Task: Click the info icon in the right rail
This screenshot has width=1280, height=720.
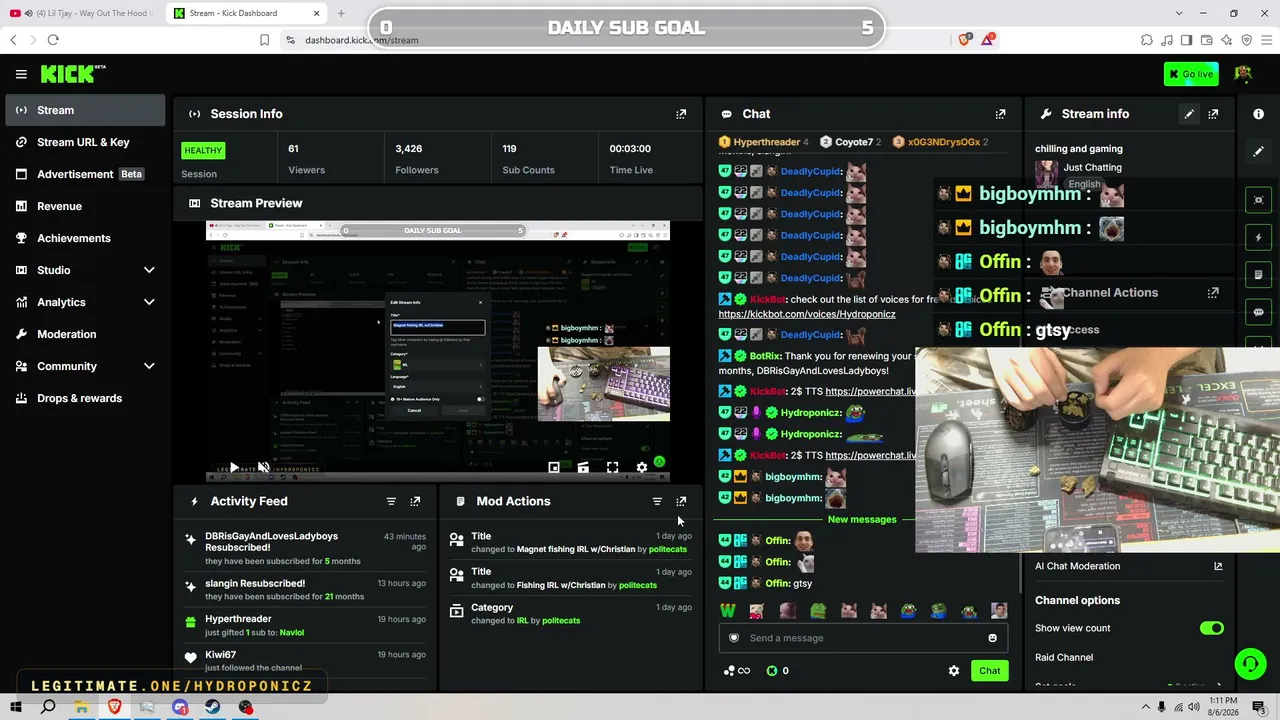Action: click(1258, 114)
